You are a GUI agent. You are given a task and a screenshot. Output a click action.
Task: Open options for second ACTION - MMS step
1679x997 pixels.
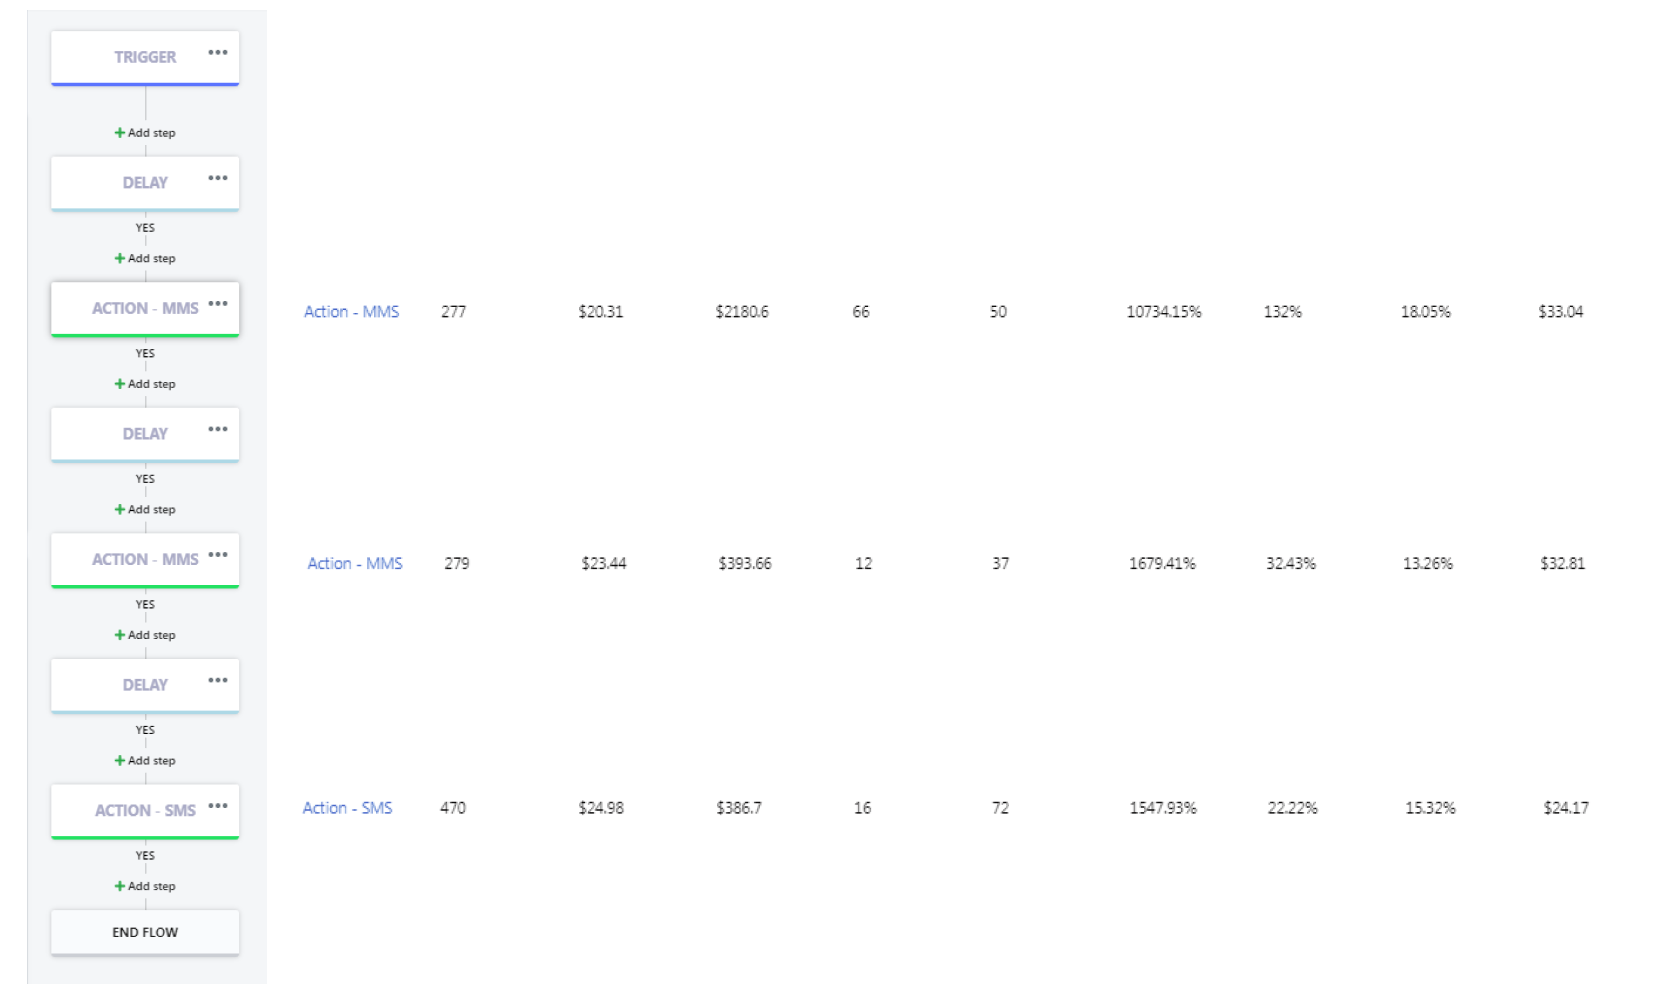218,554
